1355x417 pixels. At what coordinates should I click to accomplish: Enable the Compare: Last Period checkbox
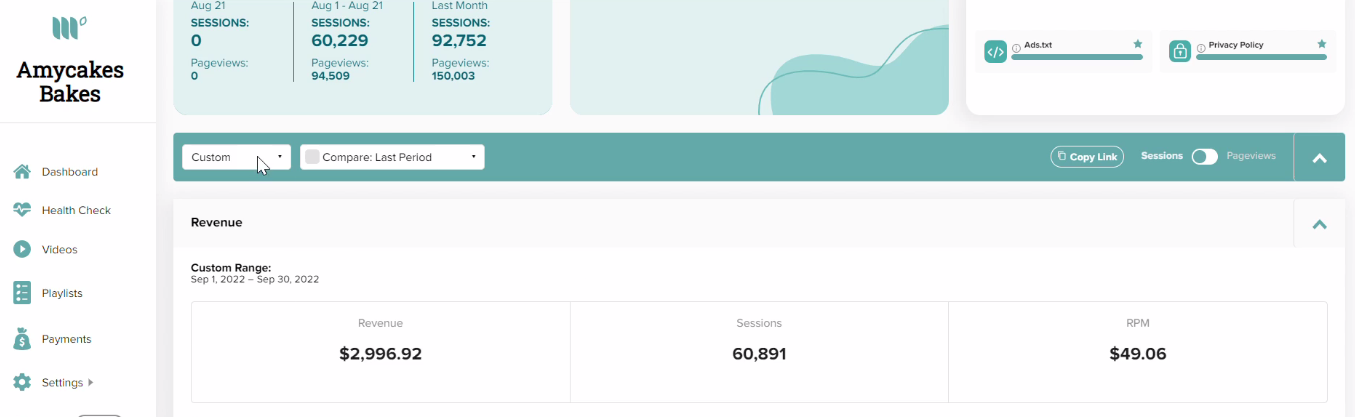click(312, 157)
